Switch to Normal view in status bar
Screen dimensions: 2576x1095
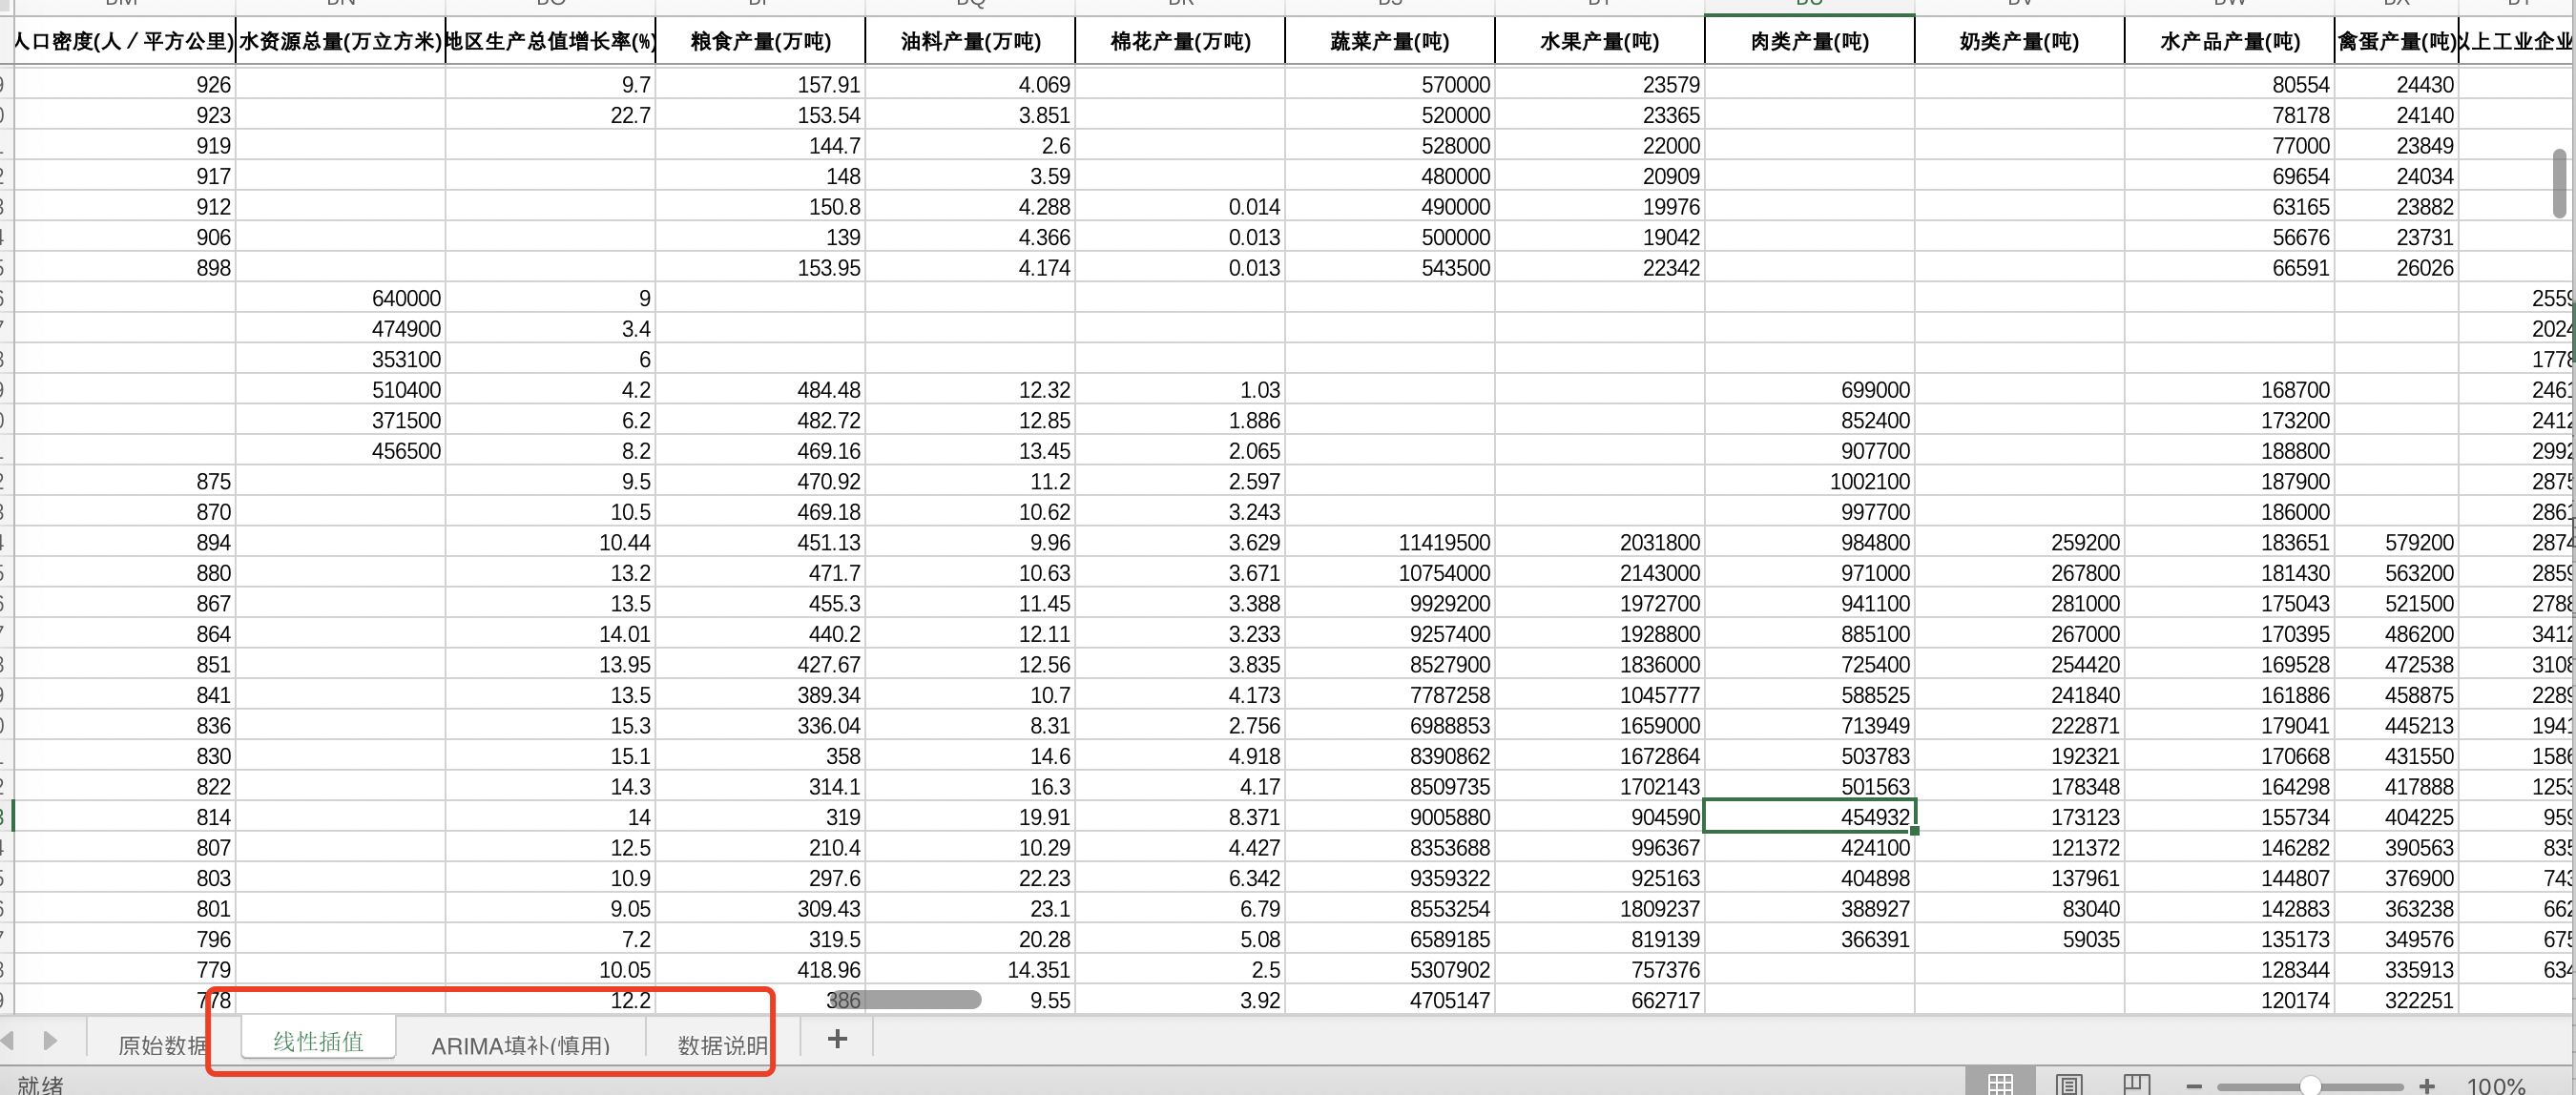(x=2000, y=1085)
